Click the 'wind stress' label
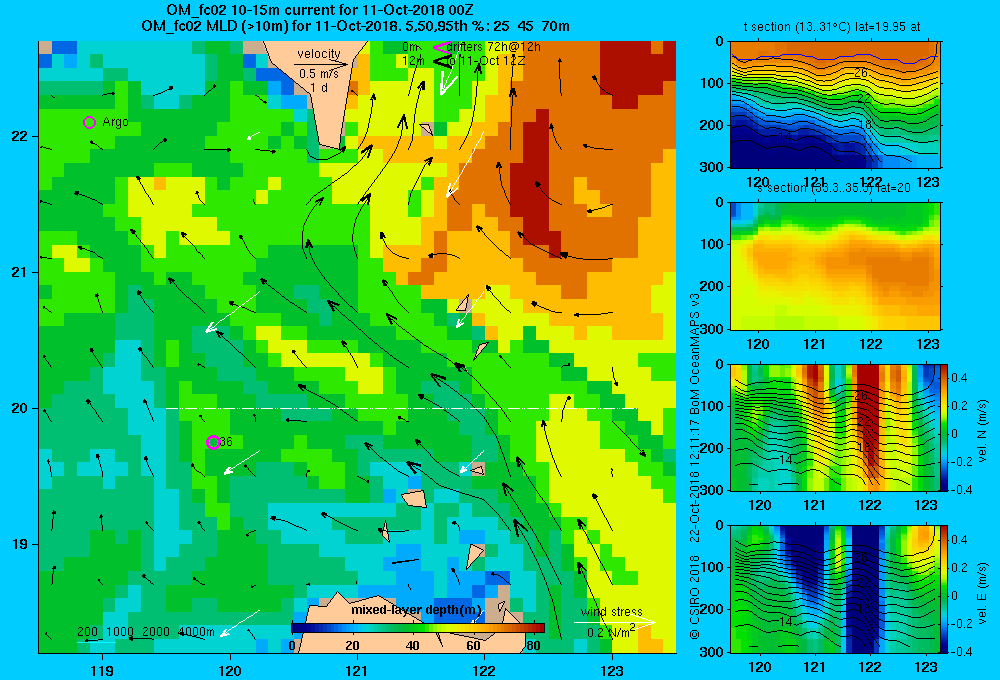1000x680 pixels. click(x=612, y=611)
